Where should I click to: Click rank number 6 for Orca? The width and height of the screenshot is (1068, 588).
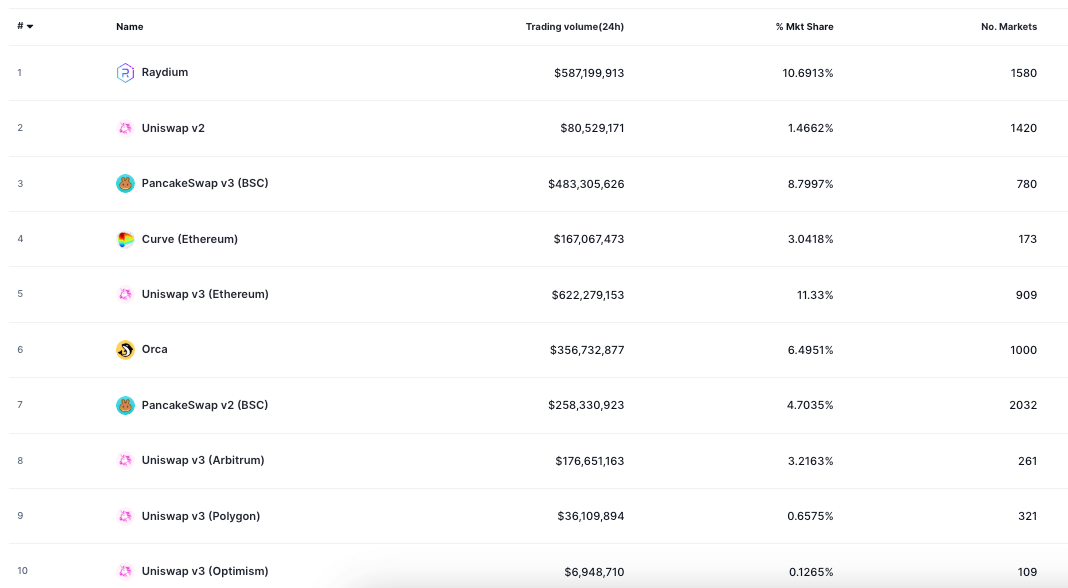tap(20, 350)
